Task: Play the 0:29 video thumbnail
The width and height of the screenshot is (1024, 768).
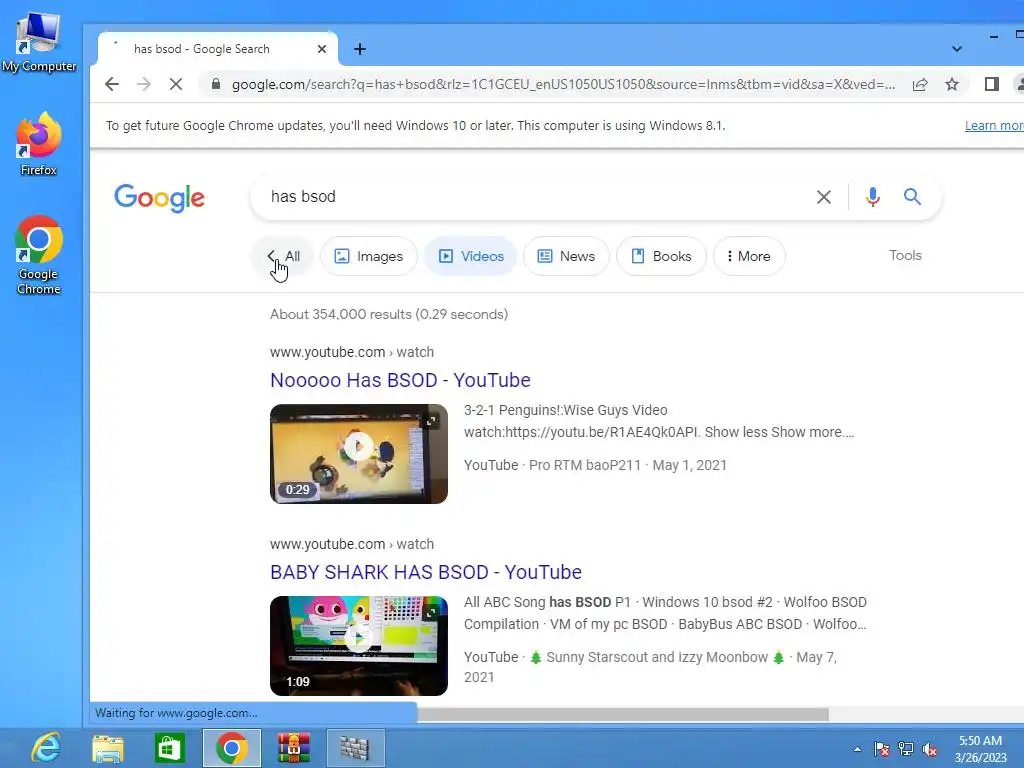Action: pos(359,454)
